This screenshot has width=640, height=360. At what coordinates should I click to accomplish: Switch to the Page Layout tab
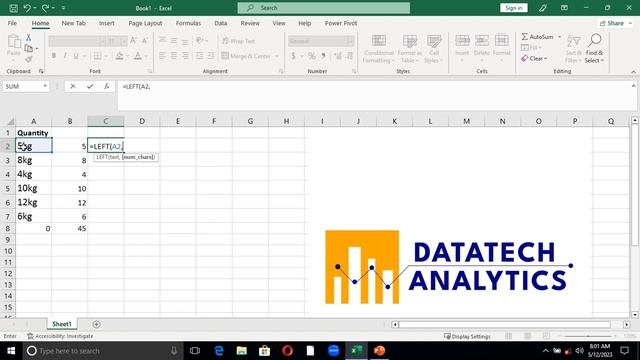(x=145, y=23)
